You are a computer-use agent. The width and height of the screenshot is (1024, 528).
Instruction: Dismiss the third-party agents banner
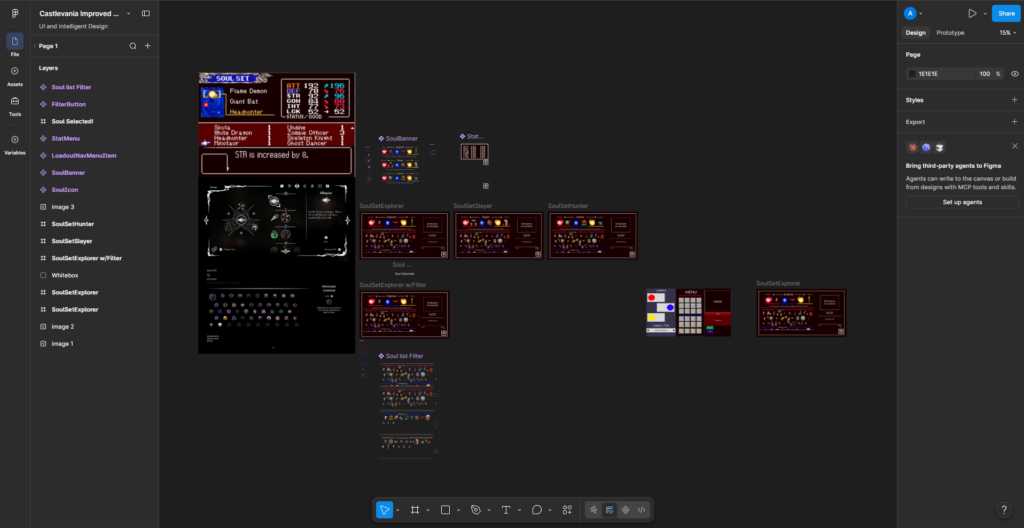pos(1014,146)
